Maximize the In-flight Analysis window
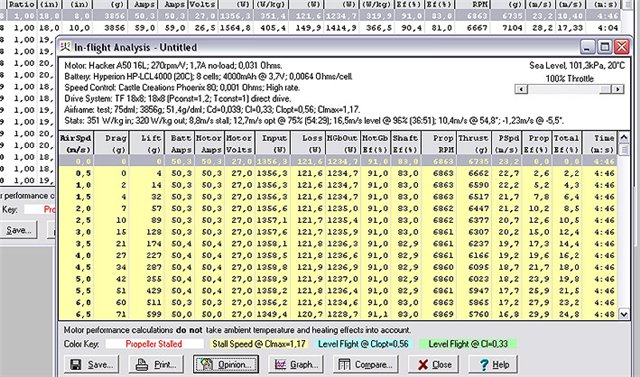Screen dimensions: 640x377 (x=604, y=47)
